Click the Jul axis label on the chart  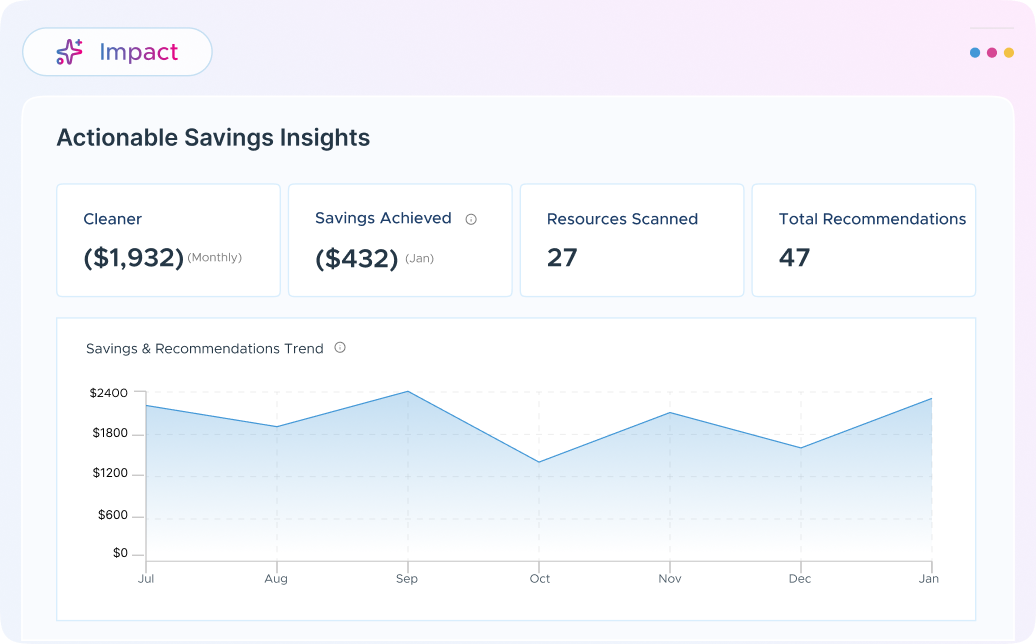point(146,579)
